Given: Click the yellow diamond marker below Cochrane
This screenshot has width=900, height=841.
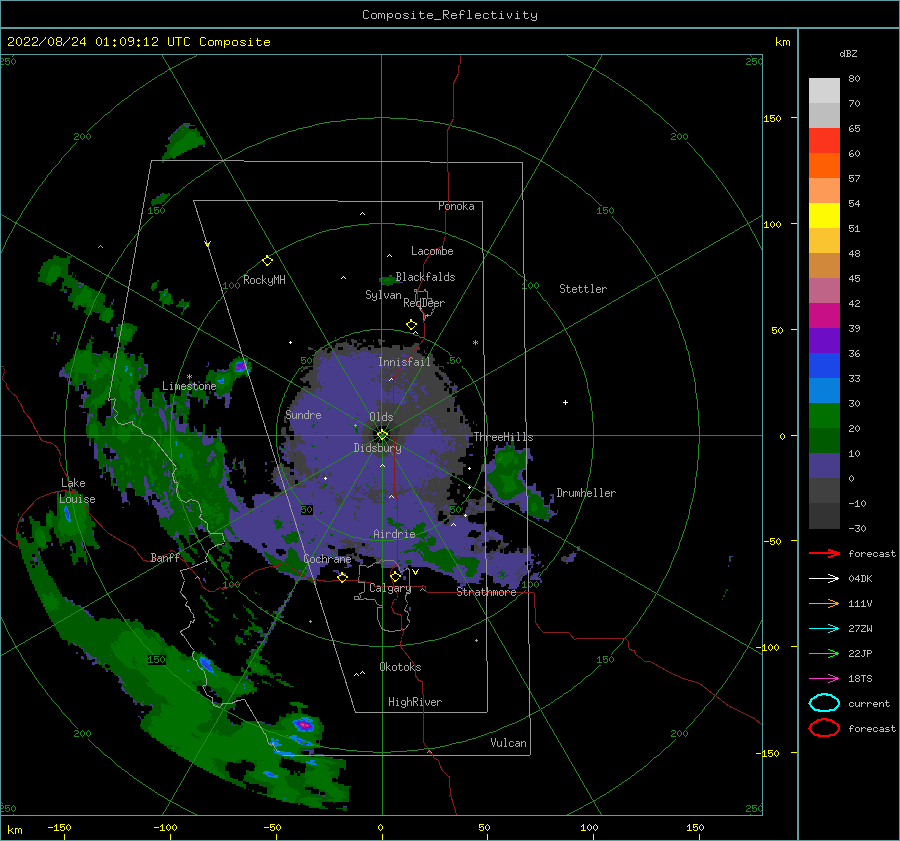Looking at the screenshot, I should click(342, 577).
